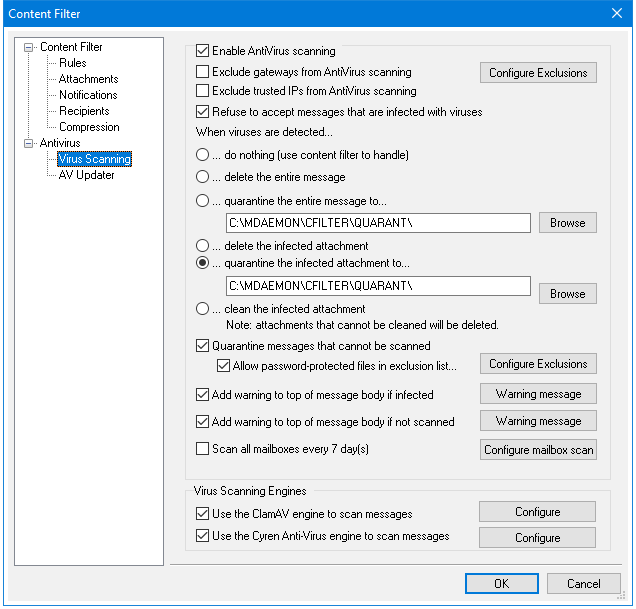
Task: Disable the Enable AntiVirus scanning checkbox
Action: [203, 51]
